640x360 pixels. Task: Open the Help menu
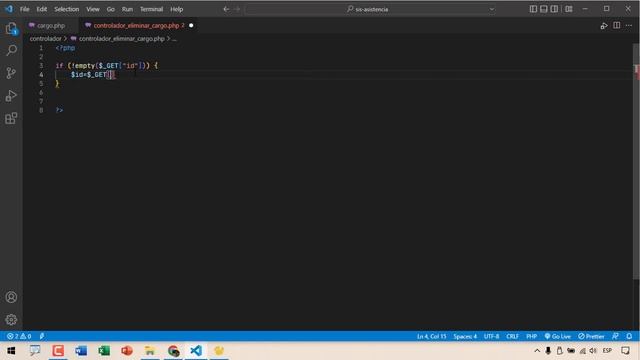coord(176,9)
